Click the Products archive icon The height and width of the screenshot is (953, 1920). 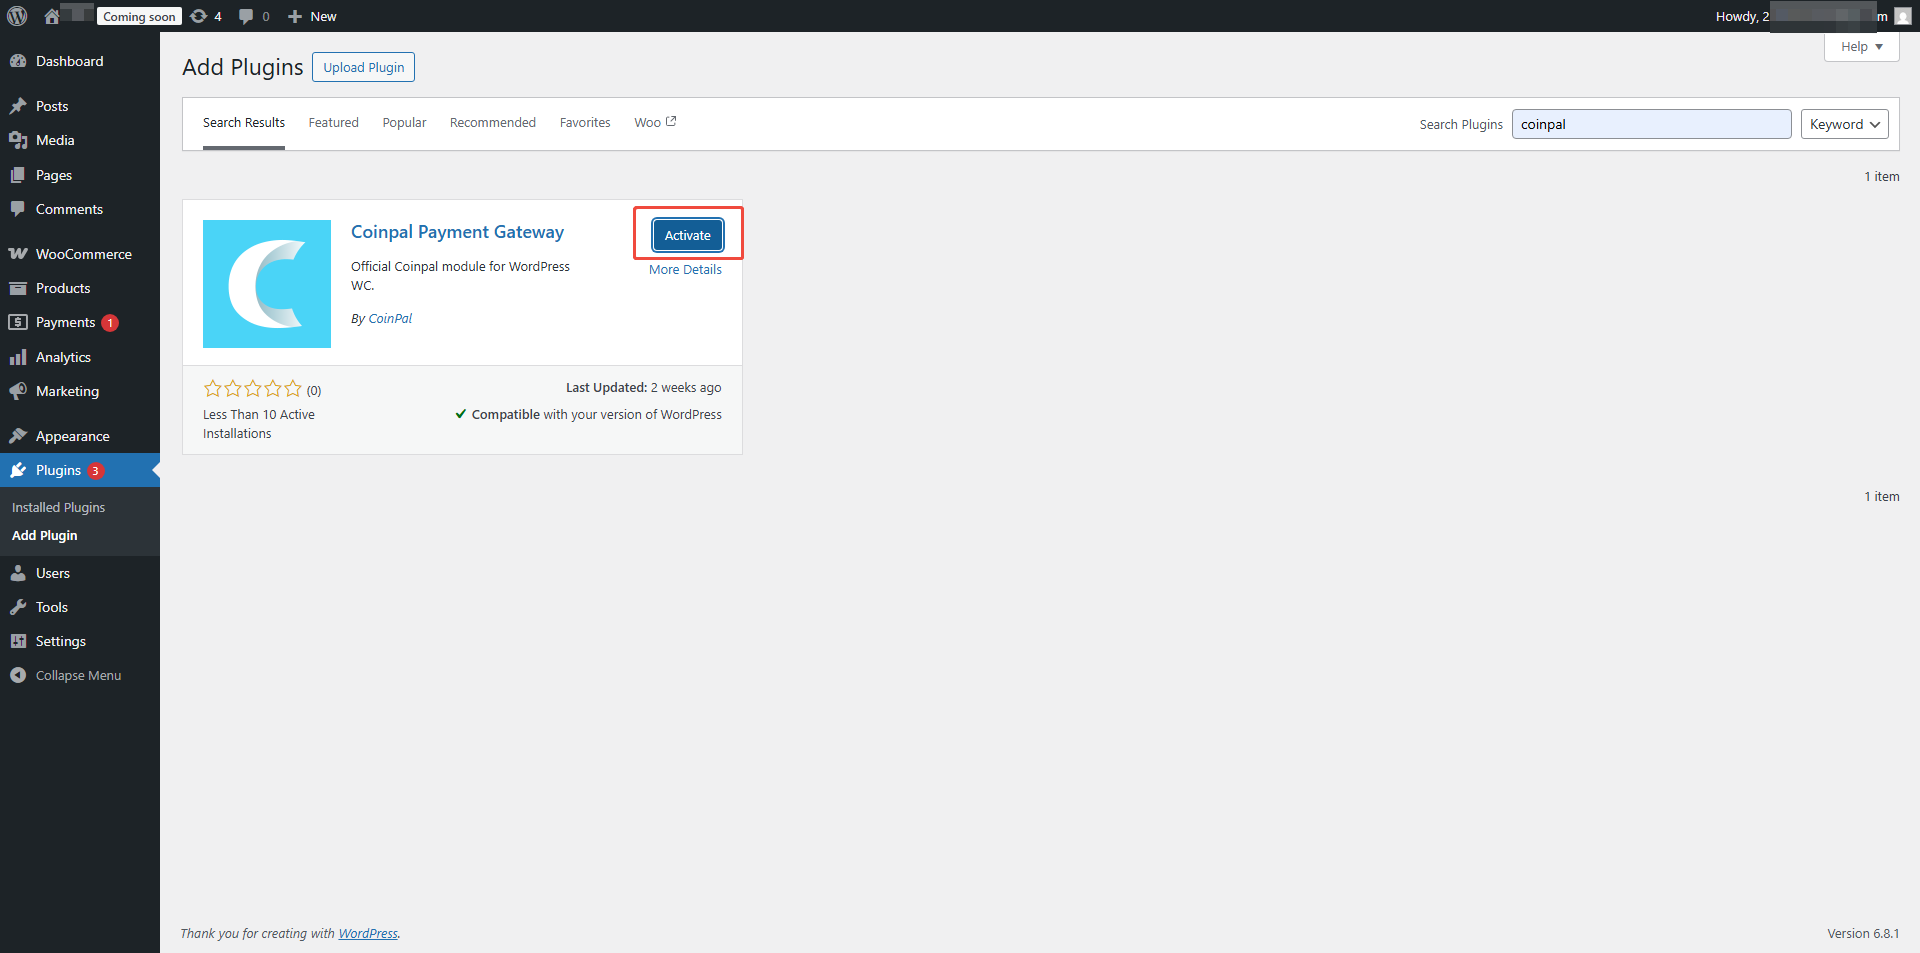click(18, 288)
